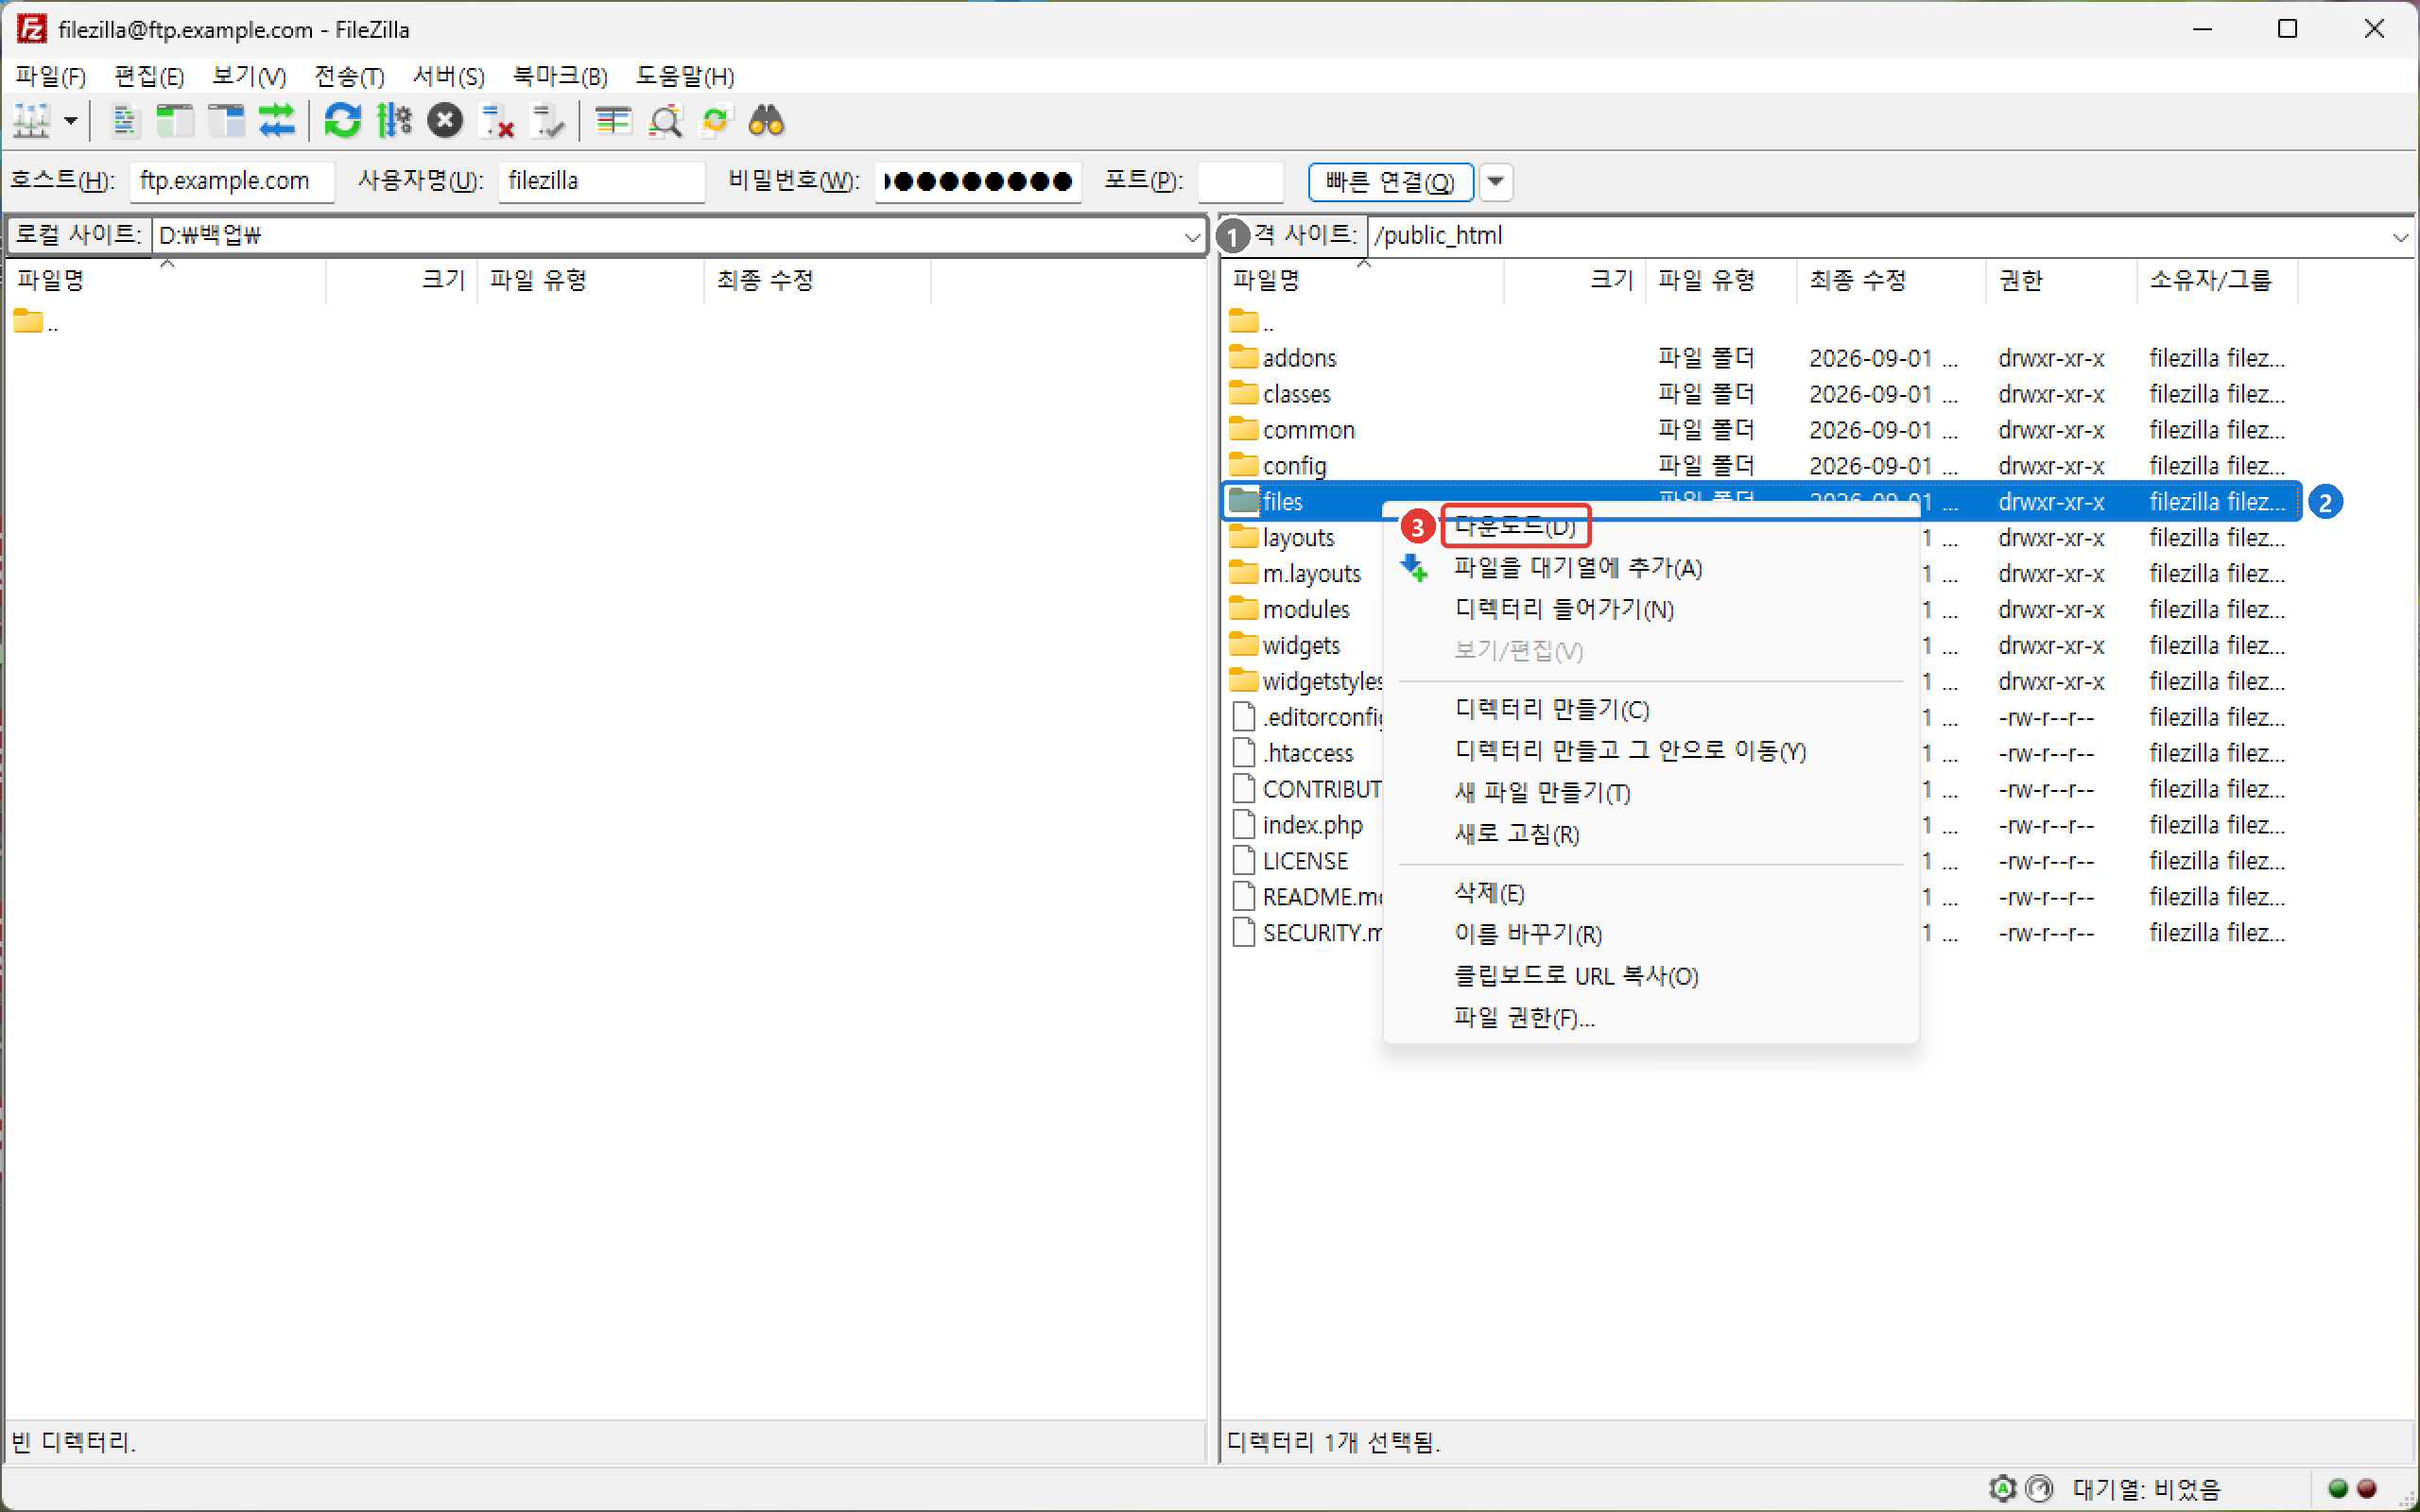Viewport: 2420px width, 1512px height.
Task: Click the username input field
Action: [x=602, y=181]
